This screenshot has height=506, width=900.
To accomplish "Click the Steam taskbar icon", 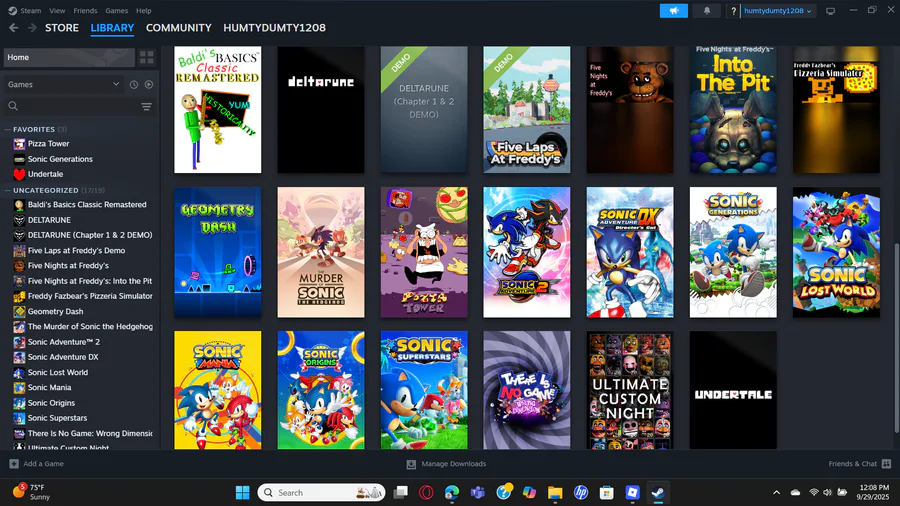I will [658, 492].
